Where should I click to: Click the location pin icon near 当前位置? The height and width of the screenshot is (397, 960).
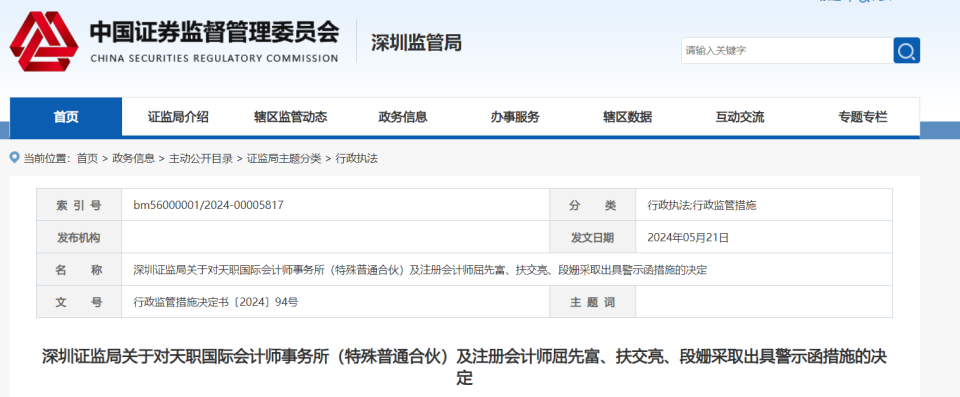tap(15, 158)
